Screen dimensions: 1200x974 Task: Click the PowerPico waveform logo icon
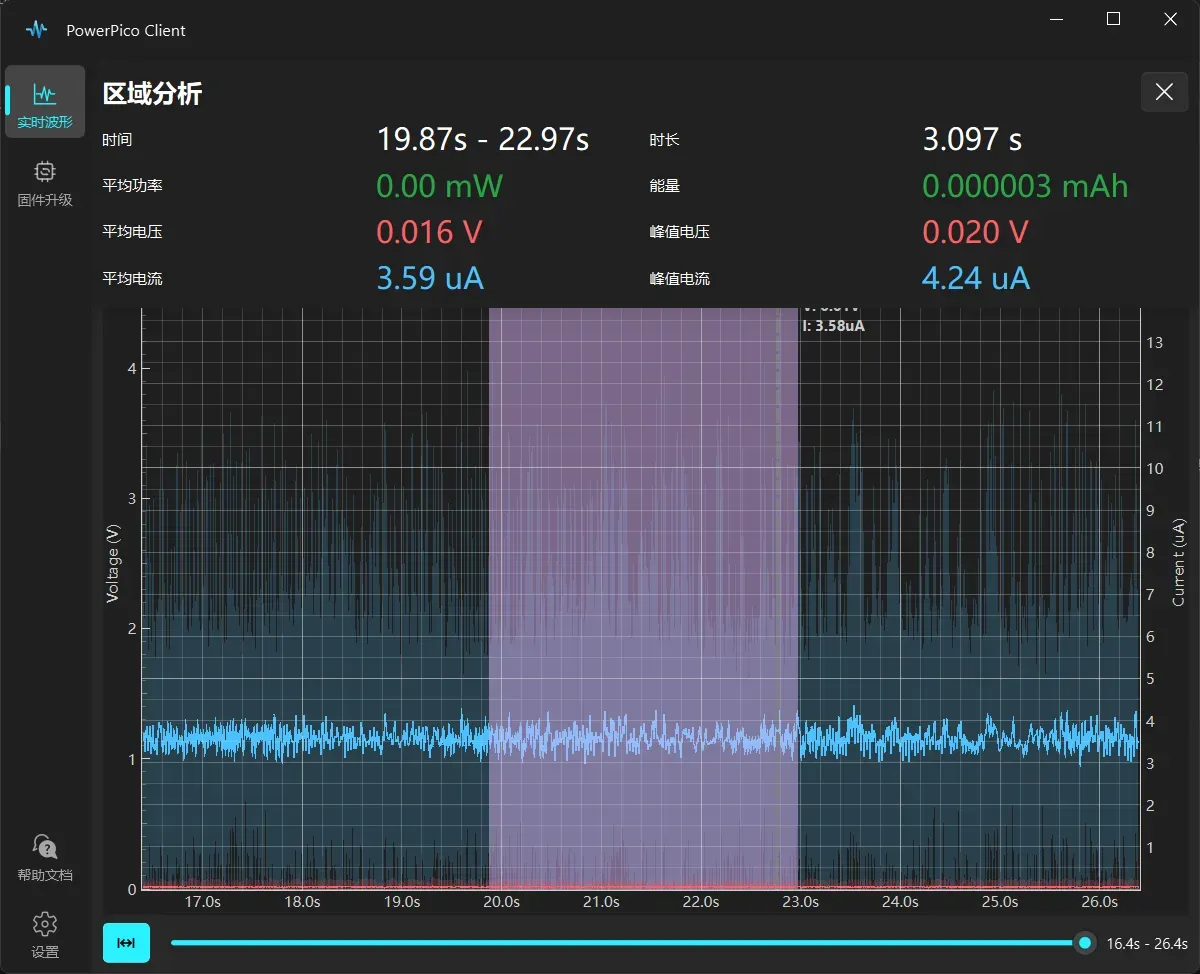coord(38,30)
